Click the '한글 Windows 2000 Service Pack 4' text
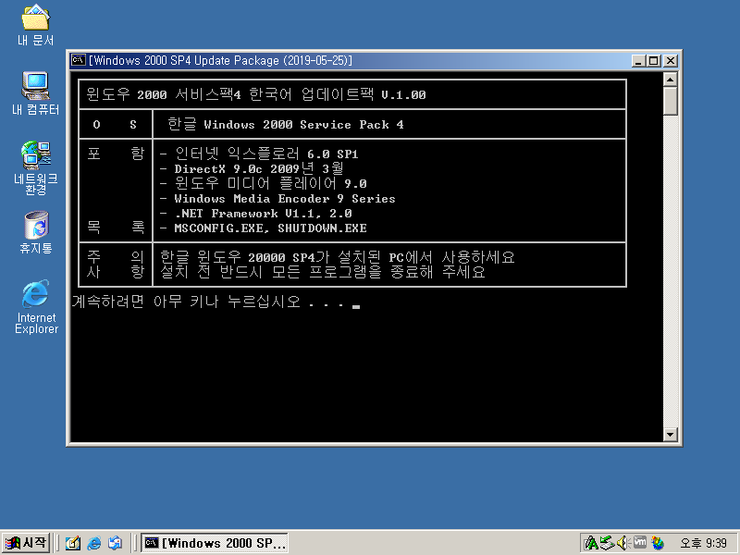Image resolution: width=740 pixels, height=555 pixels. pos(286,124)
